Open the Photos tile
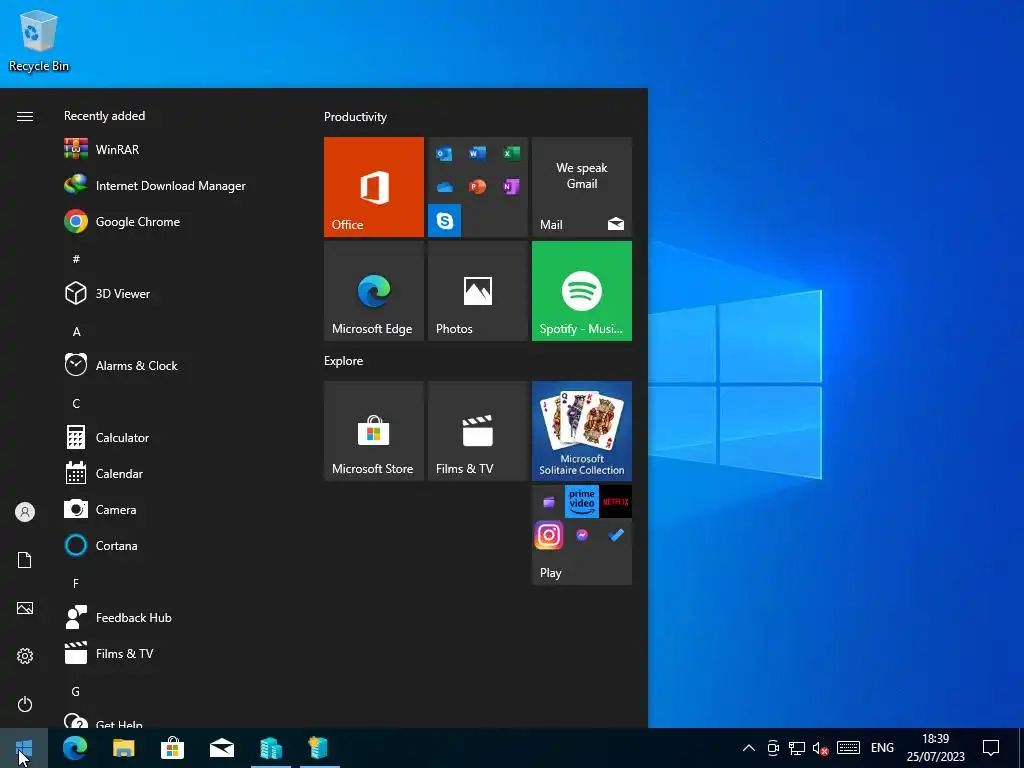 tap(478, 291)
